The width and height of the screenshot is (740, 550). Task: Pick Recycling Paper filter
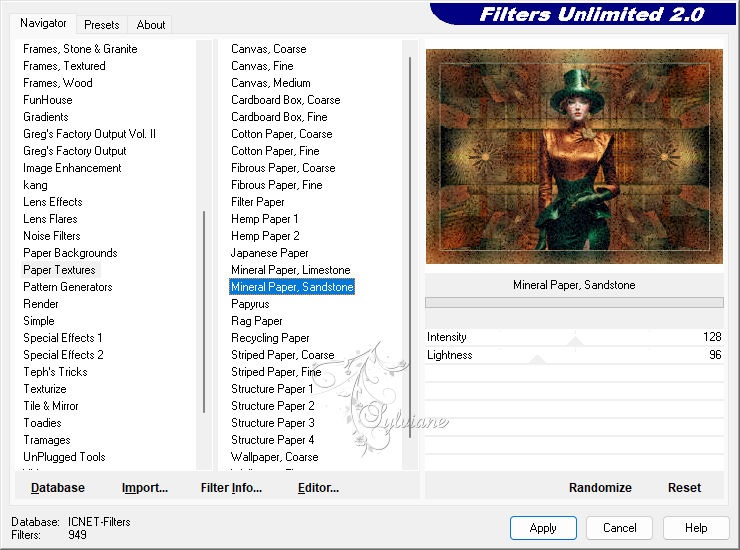270,338
